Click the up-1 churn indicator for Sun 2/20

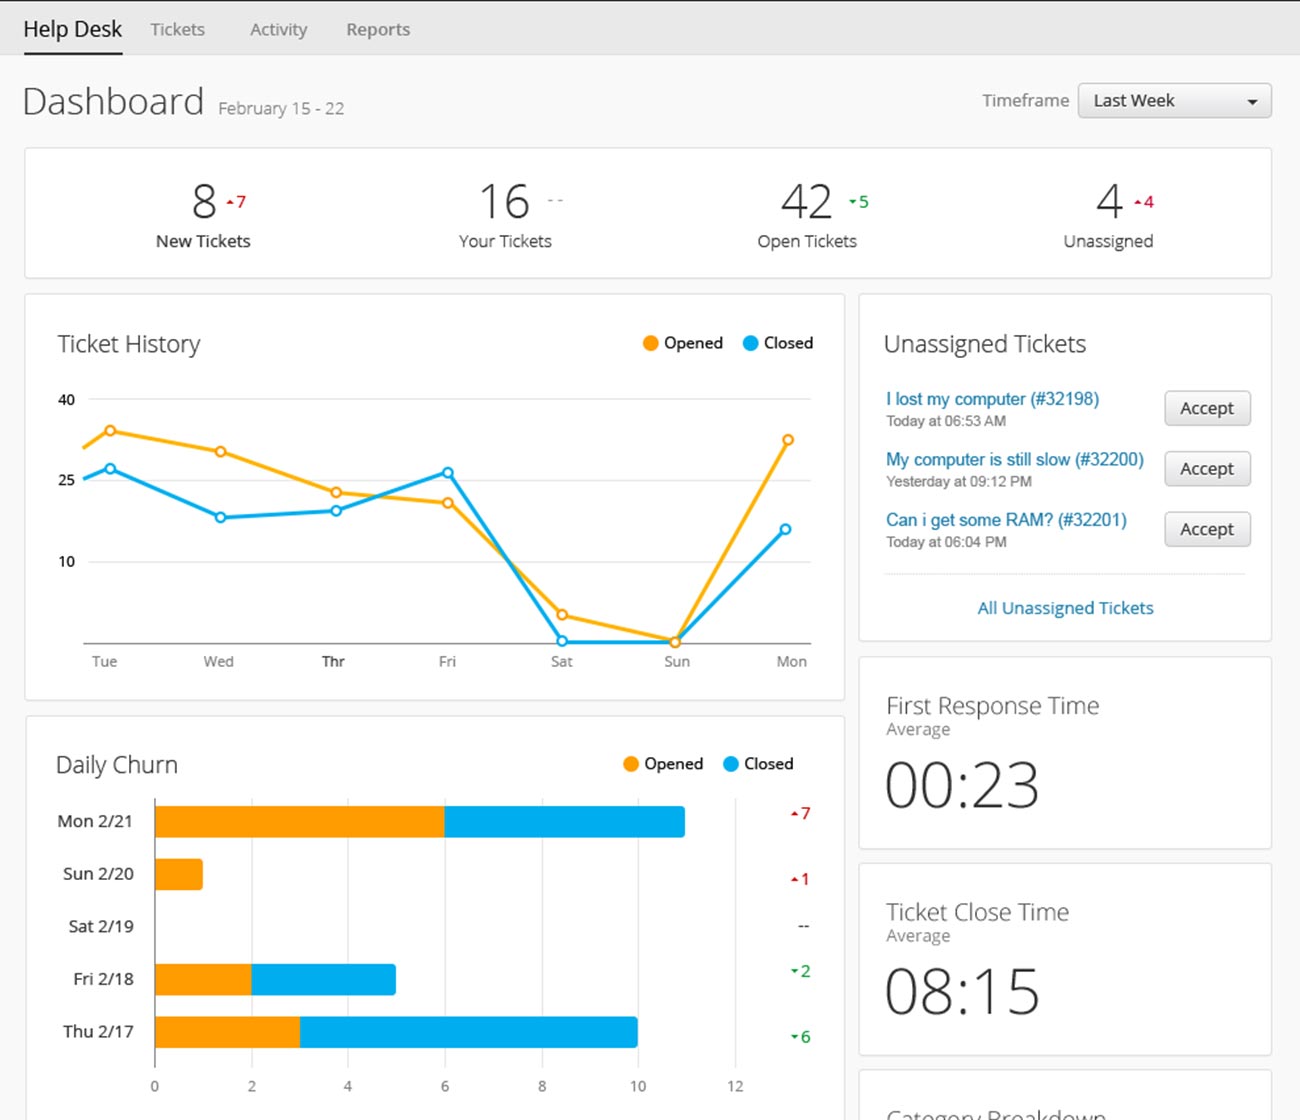(800, 880)
